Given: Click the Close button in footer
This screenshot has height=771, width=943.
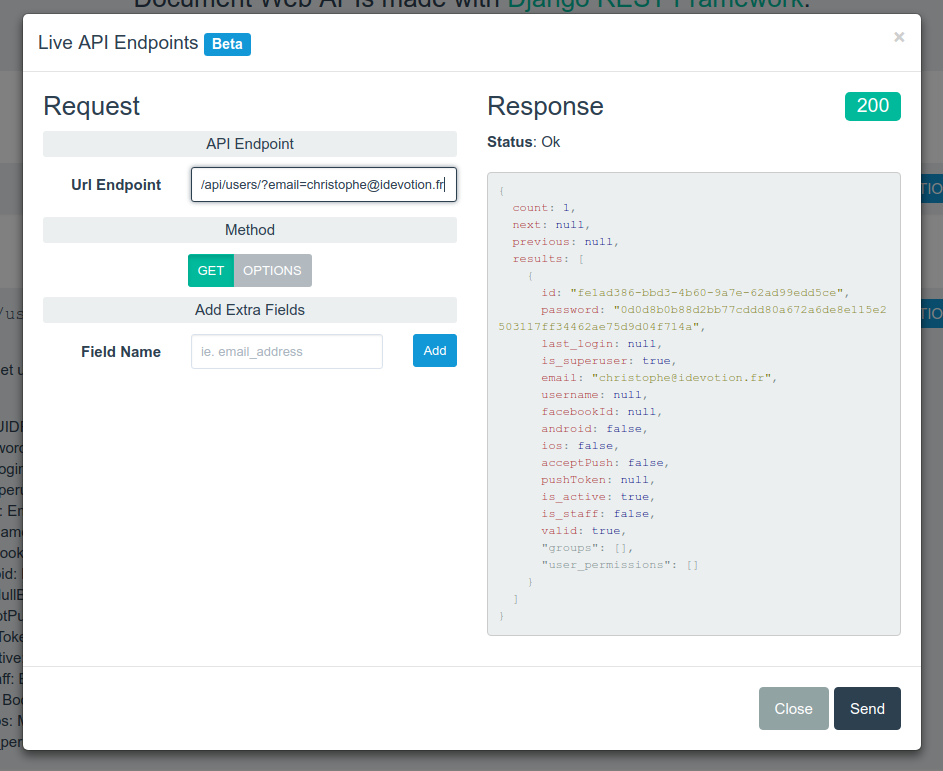Looking at the screenshot, I should click(x=793, y=708).
